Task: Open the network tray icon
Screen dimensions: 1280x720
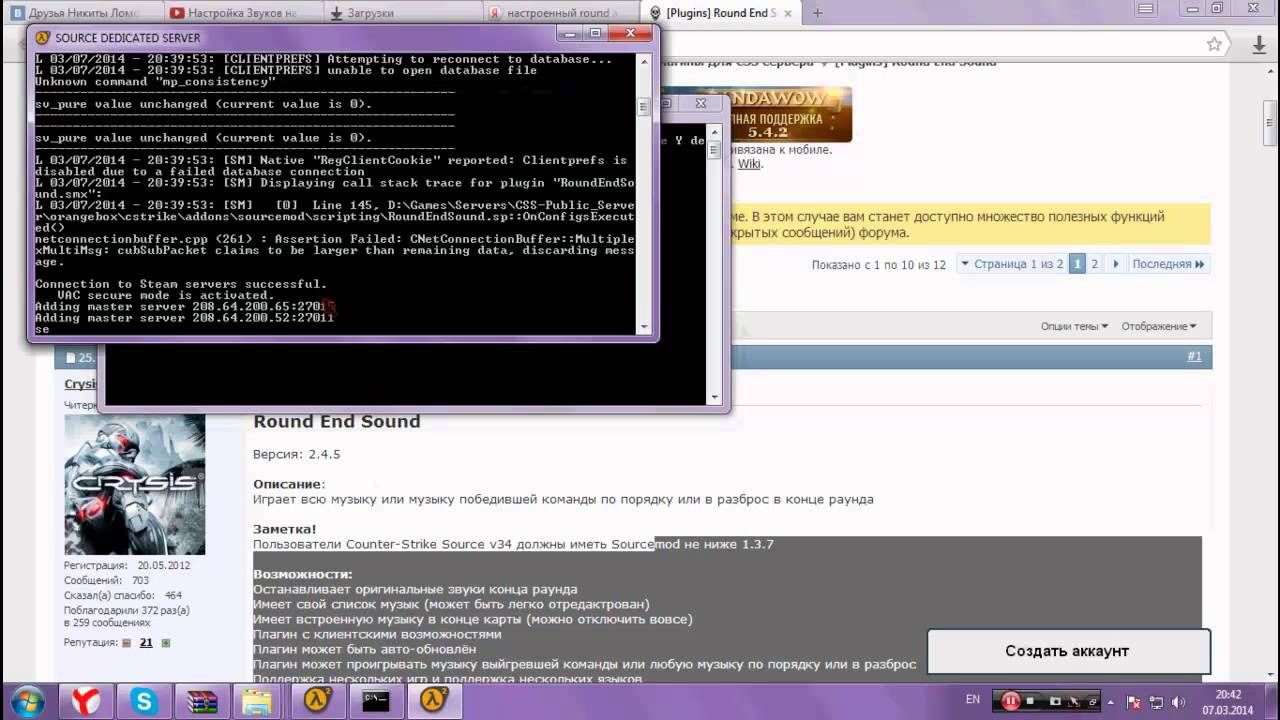Action: point(1157,701)
